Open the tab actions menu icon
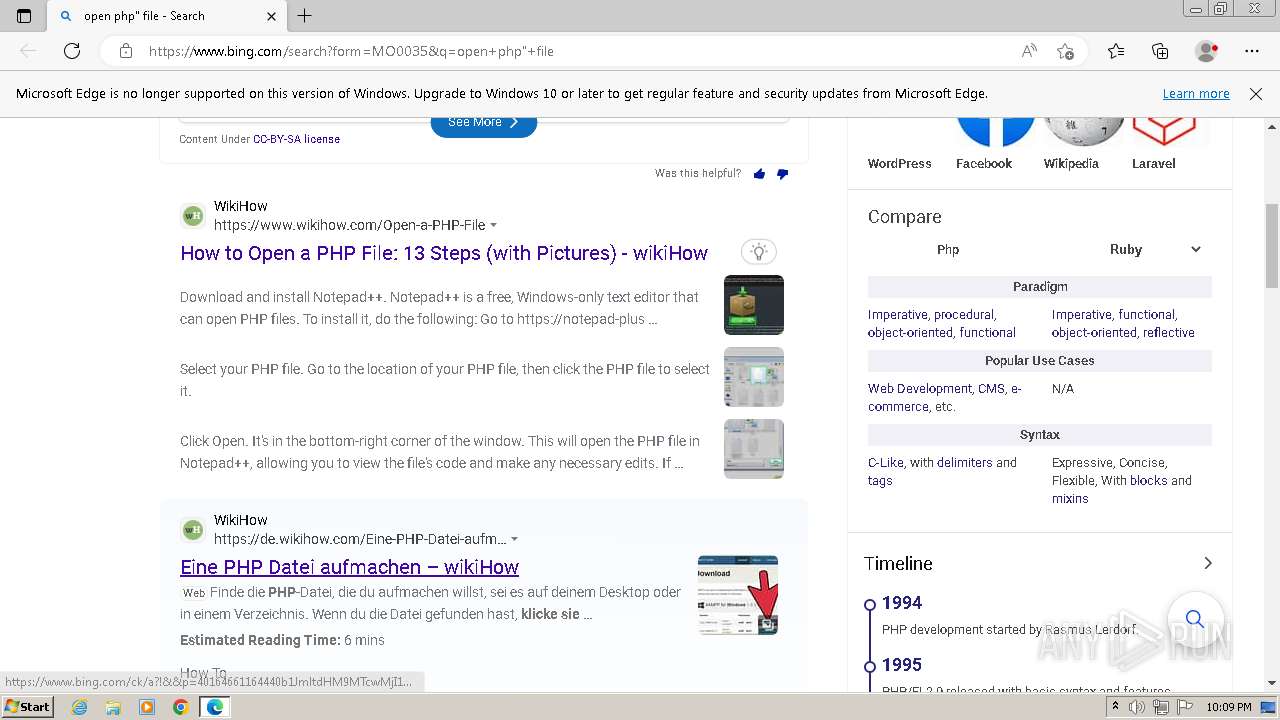 24,16
